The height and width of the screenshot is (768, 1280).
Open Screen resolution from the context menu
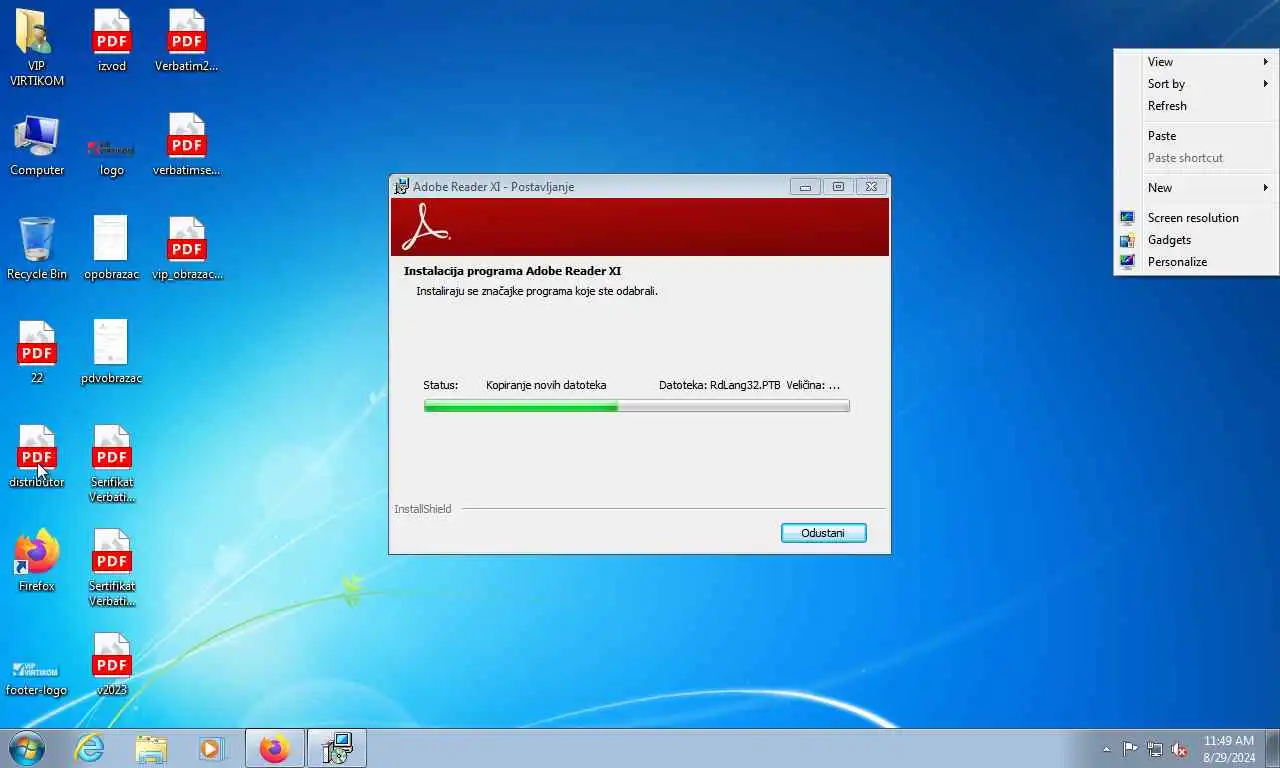[1197, 218]
